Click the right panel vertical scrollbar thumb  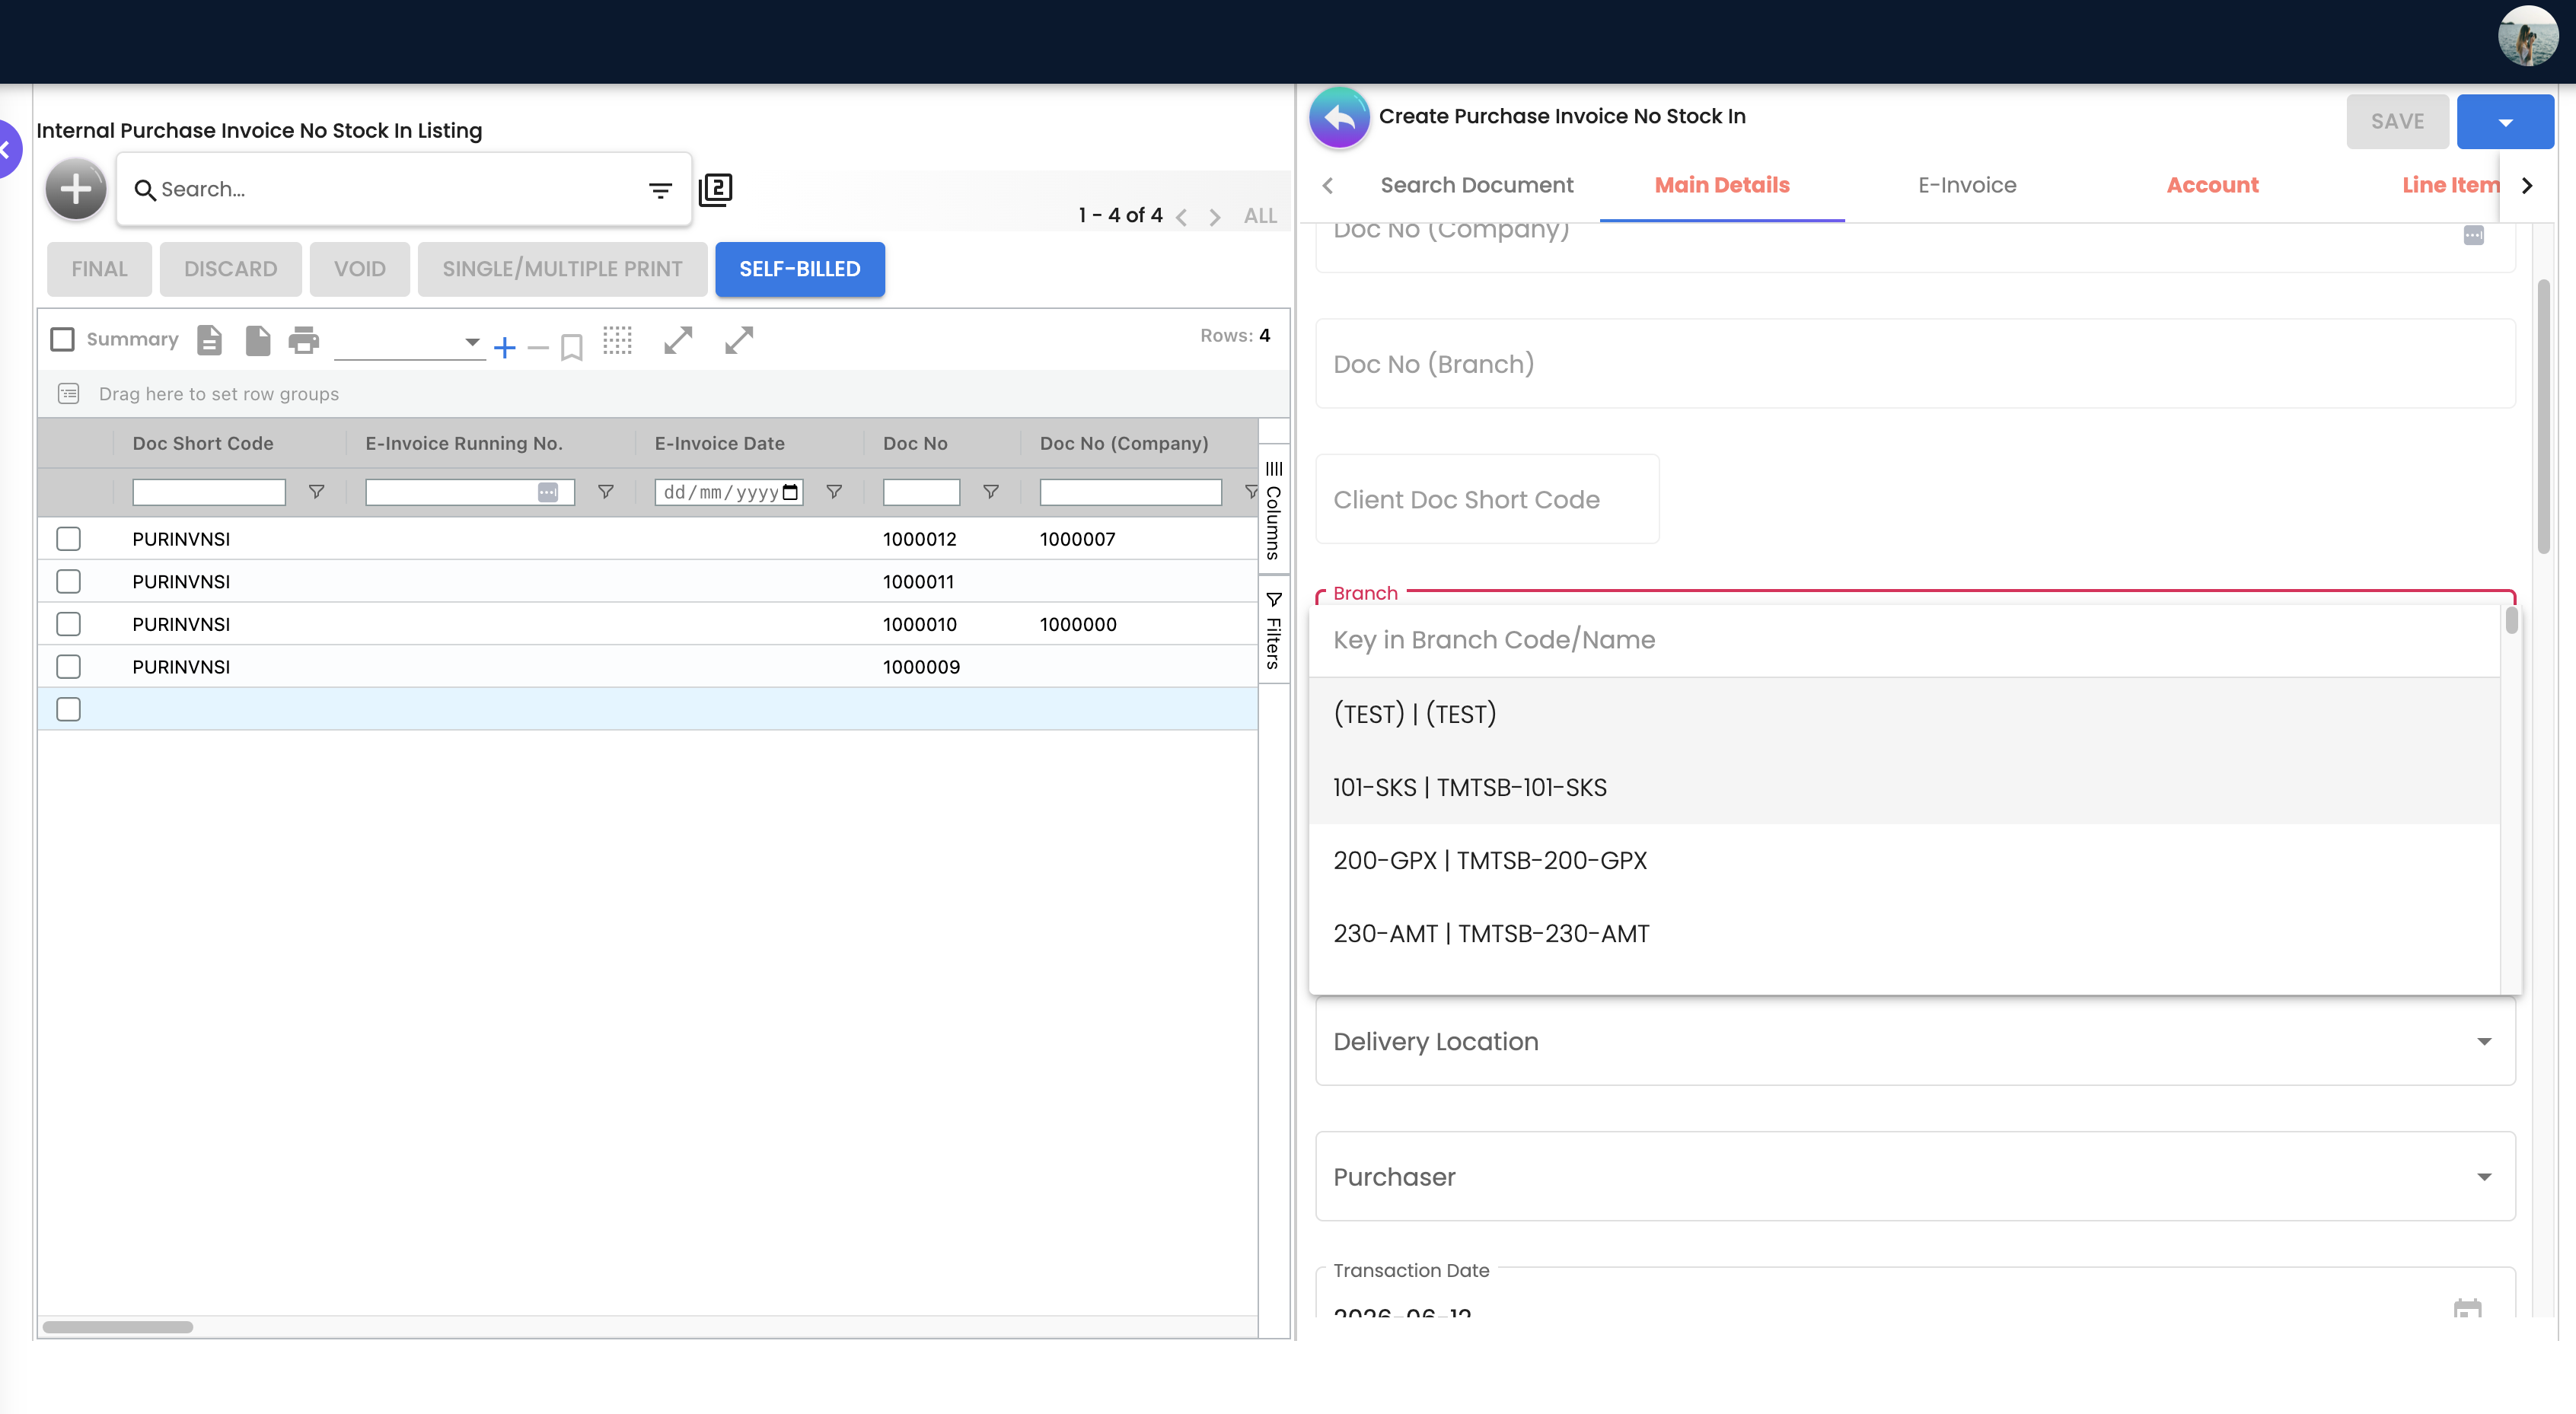[x=2544, y=417]
